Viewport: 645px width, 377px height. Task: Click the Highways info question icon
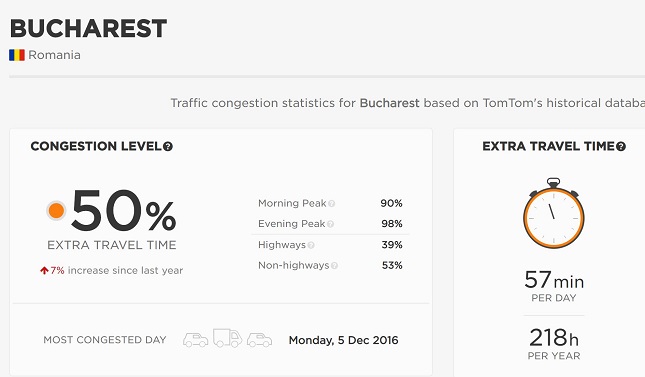[x=311, y=245]
